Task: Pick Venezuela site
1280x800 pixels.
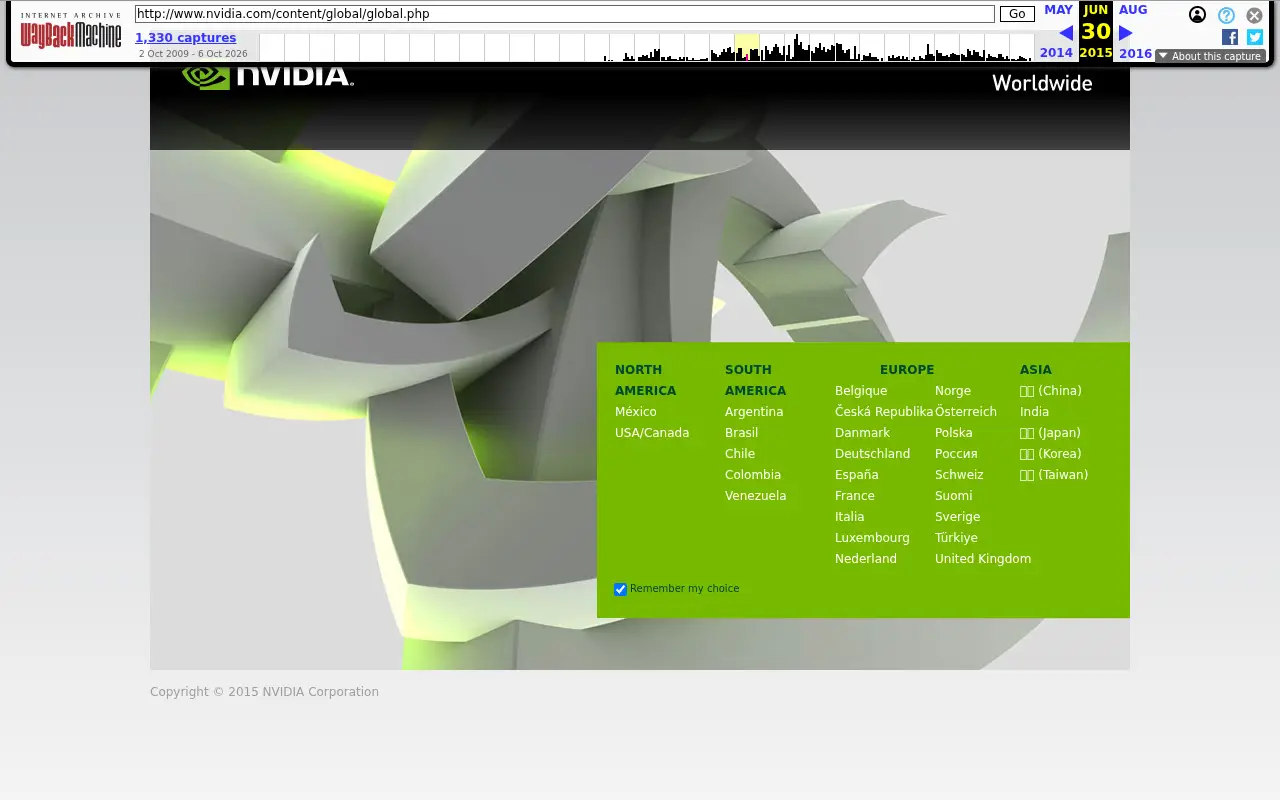Action: click(756, 496)
